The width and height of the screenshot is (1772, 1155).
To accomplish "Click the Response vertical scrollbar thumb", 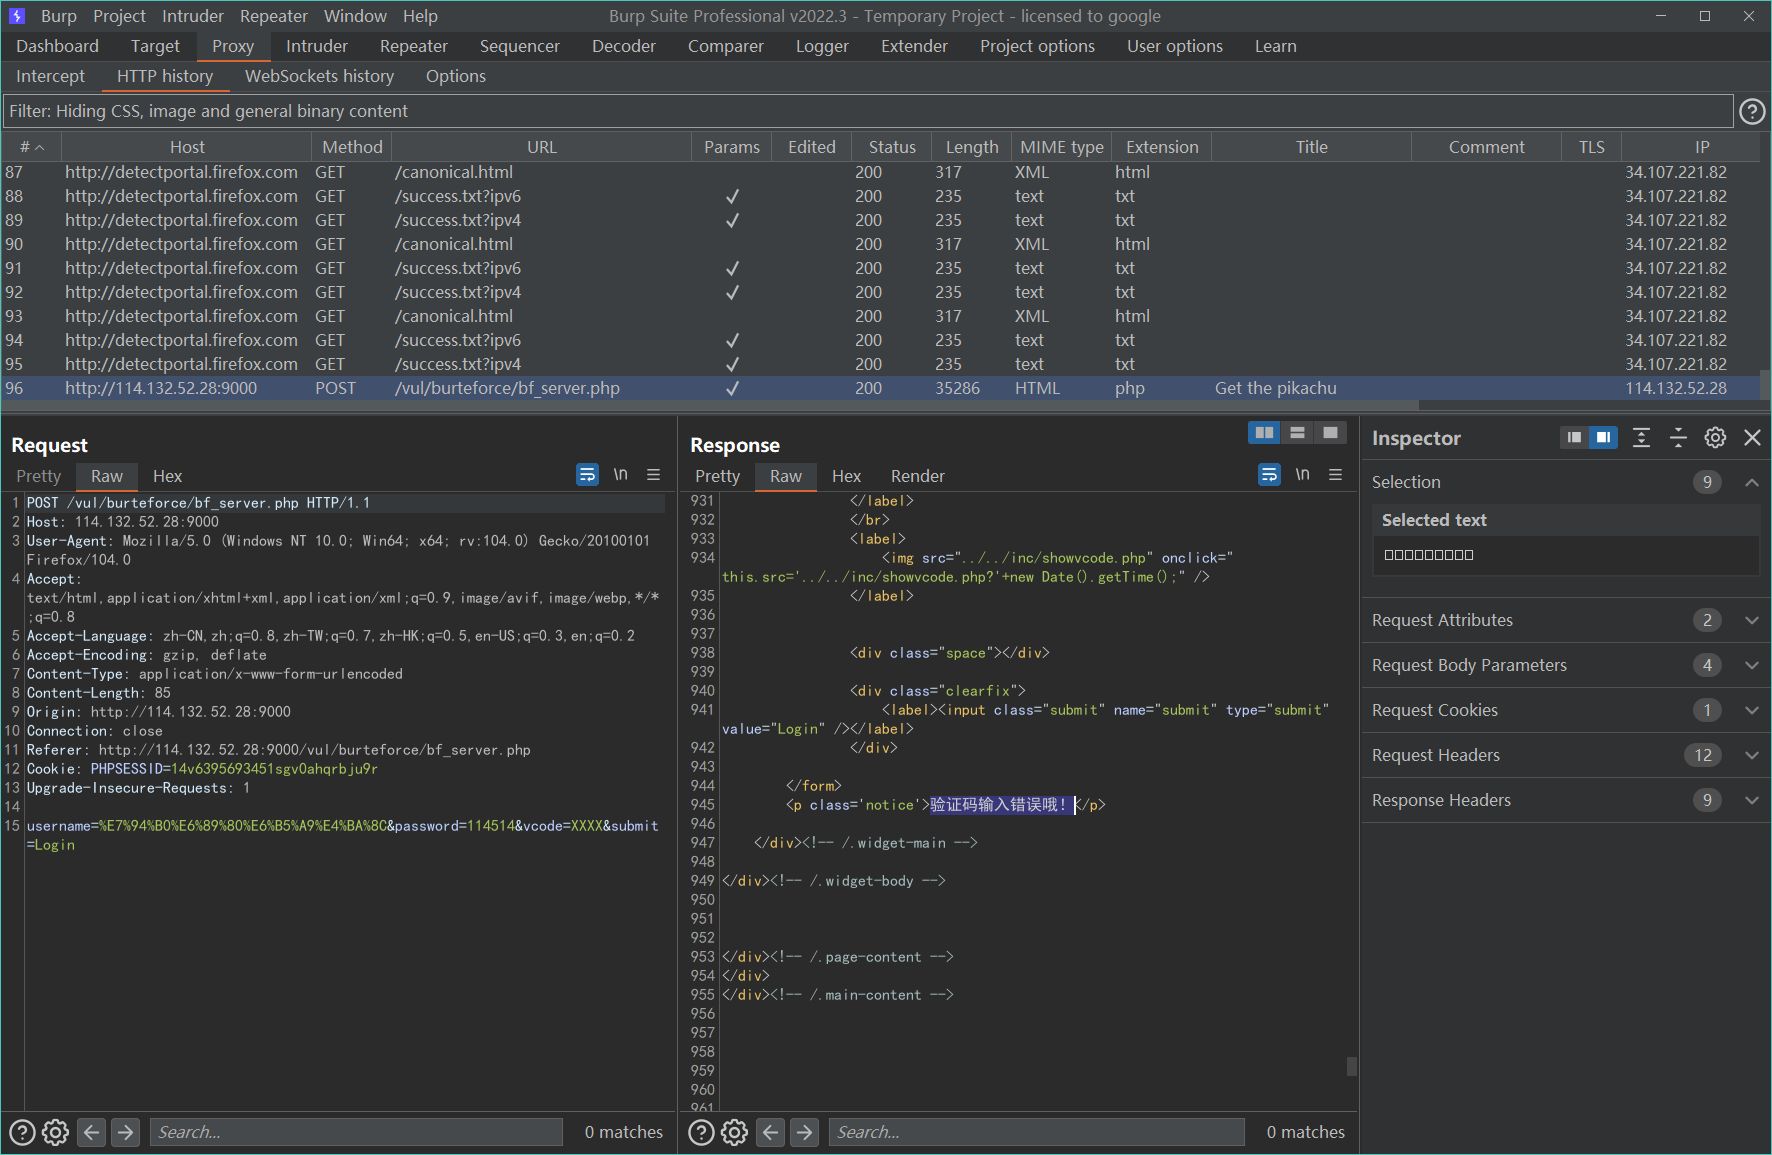I will click(x=1352, y=1067).
